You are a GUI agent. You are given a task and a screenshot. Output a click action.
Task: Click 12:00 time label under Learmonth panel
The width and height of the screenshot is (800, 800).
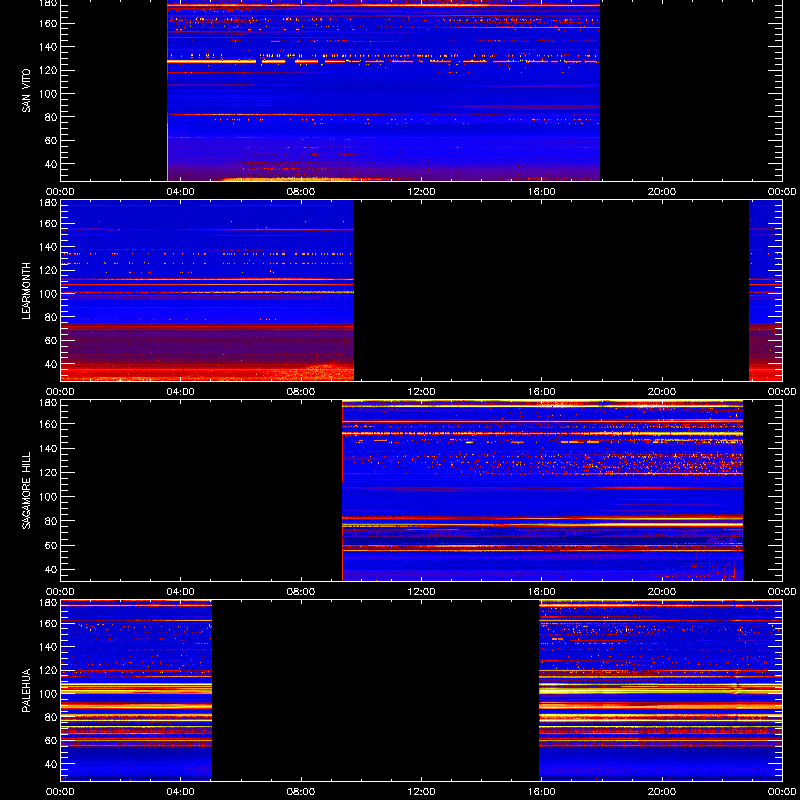[421, 392]
